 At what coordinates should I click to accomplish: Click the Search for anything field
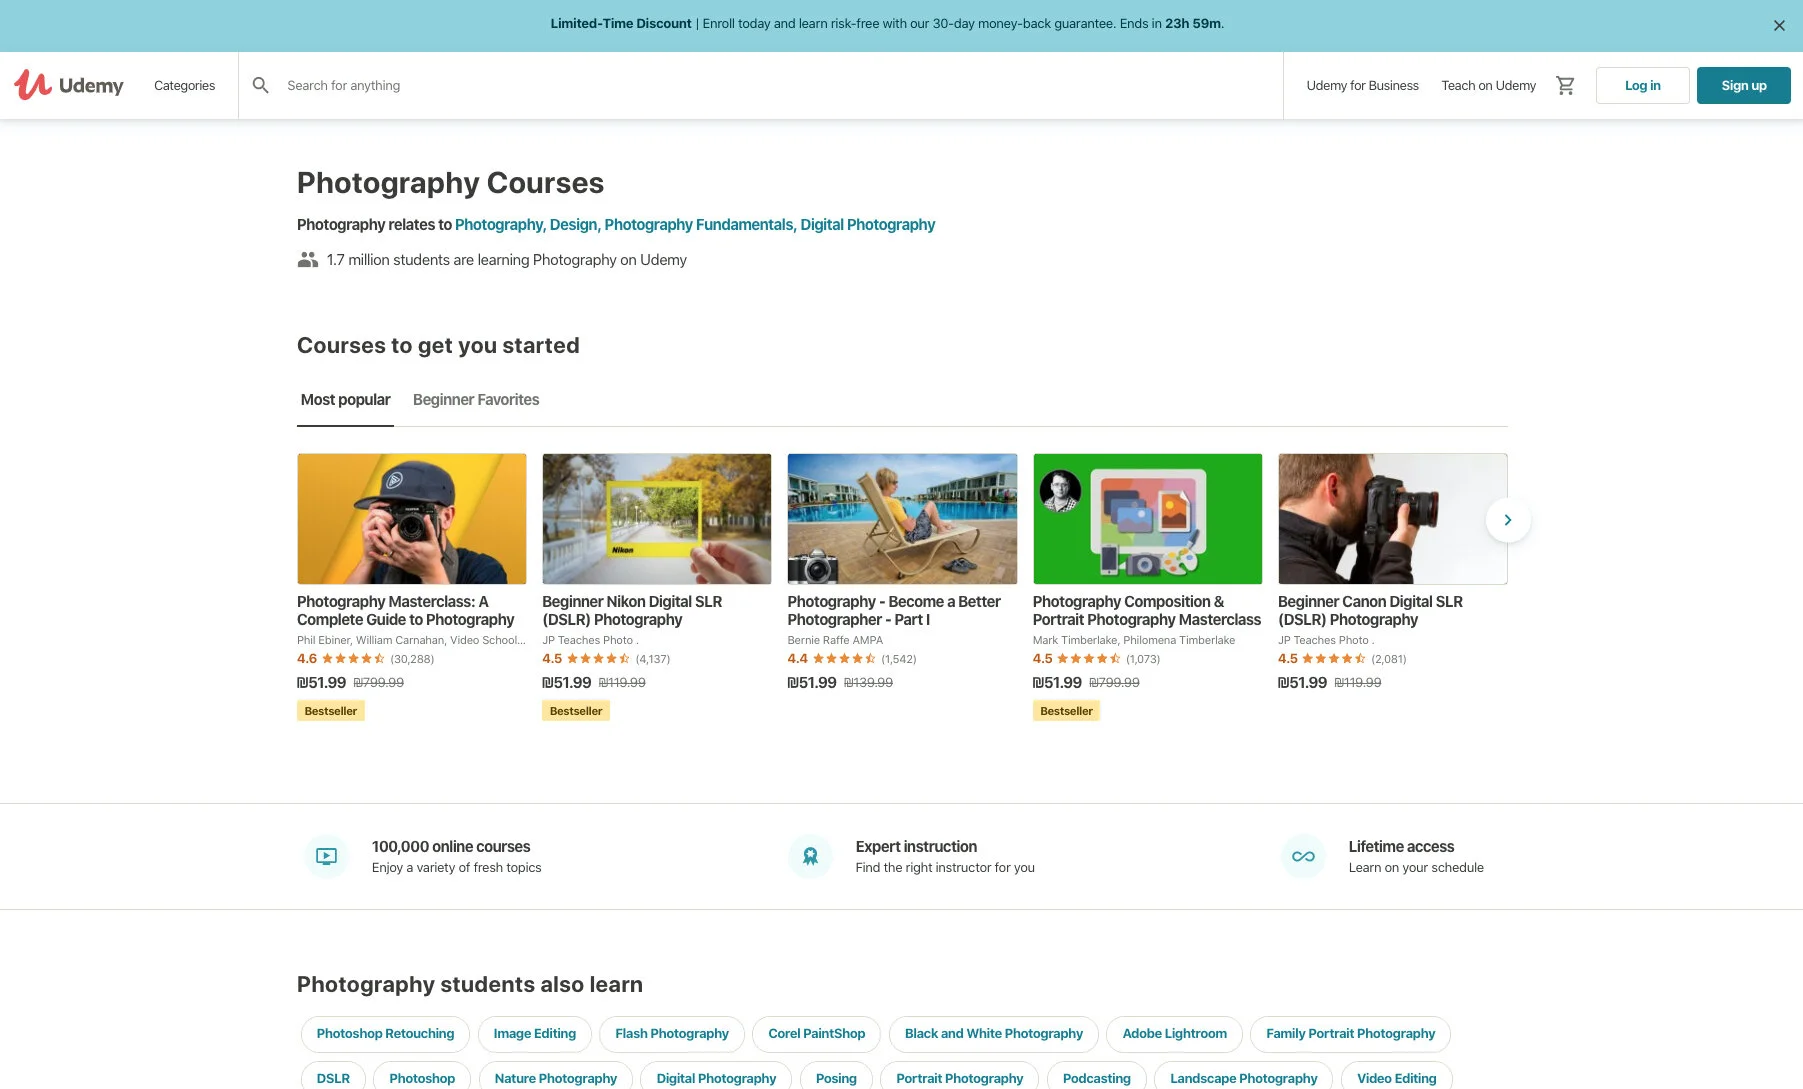click(760, 85)
